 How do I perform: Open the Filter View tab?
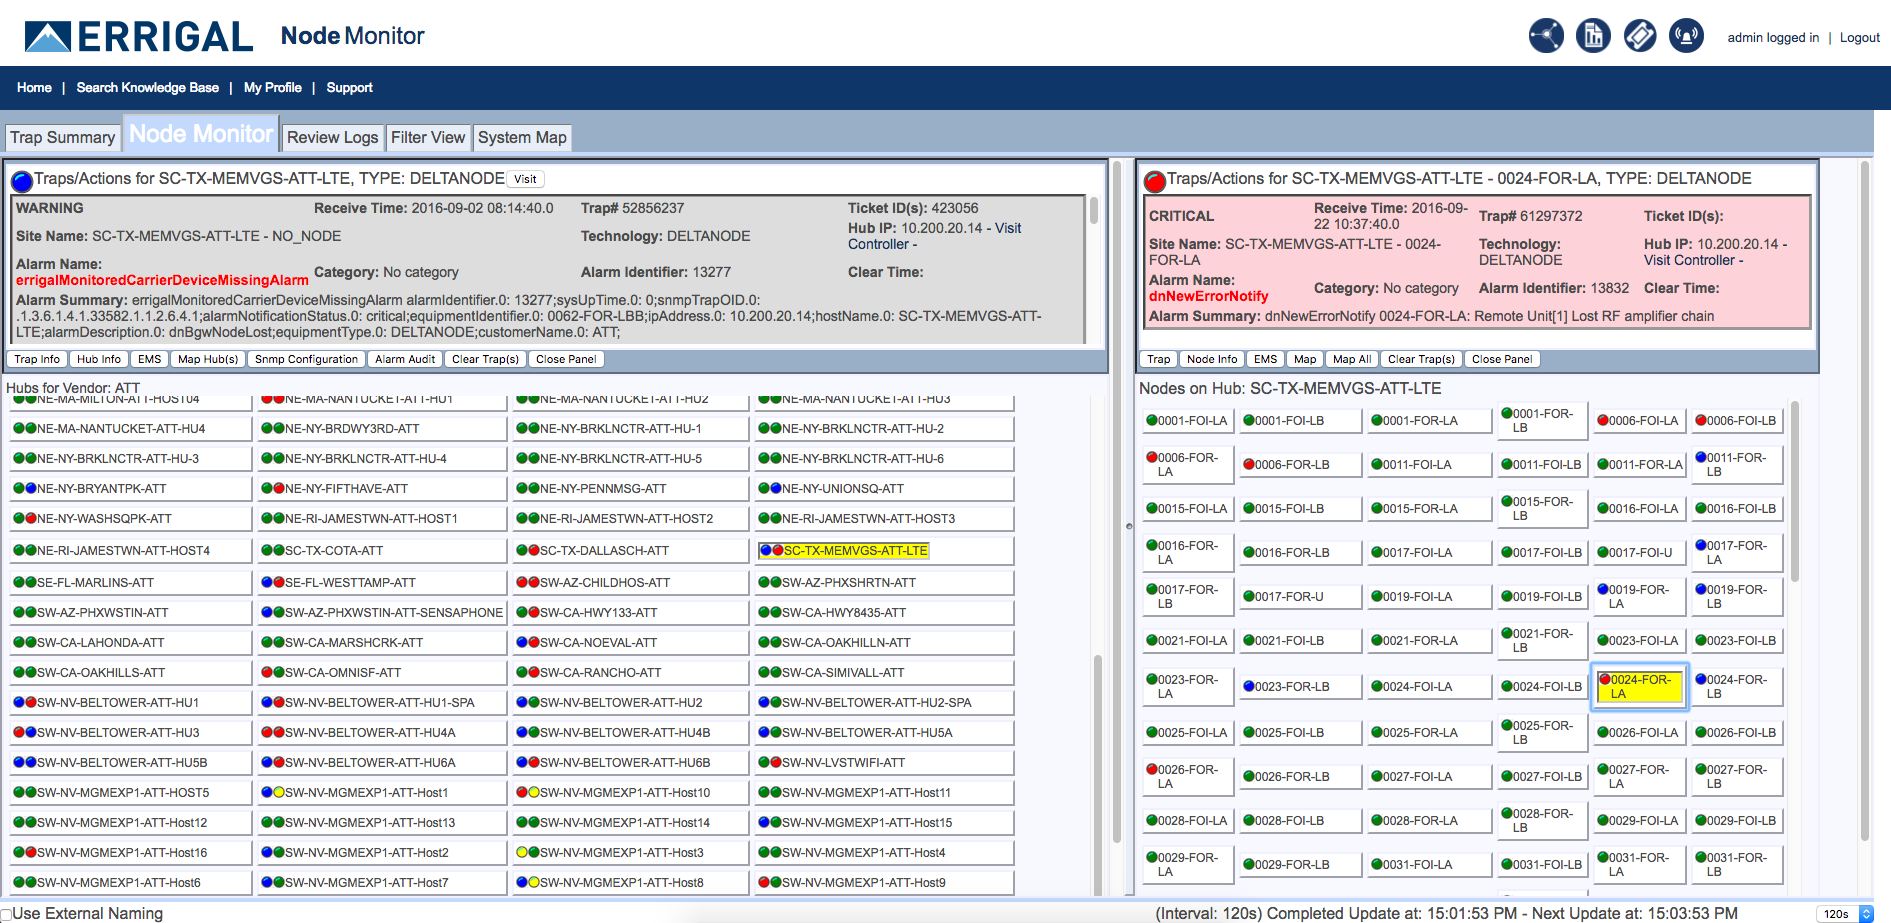point(428,138)
